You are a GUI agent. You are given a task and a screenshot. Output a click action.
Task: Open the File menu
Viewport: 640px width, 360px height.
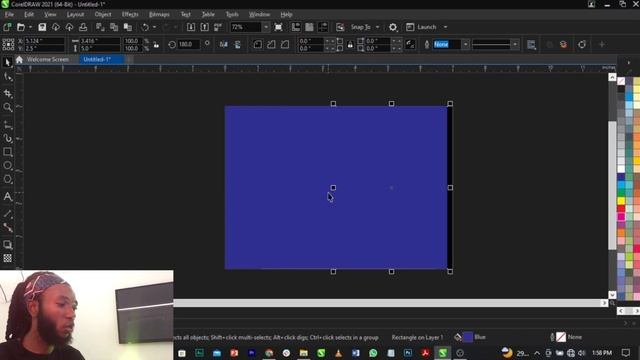click(x=9, y=14)
